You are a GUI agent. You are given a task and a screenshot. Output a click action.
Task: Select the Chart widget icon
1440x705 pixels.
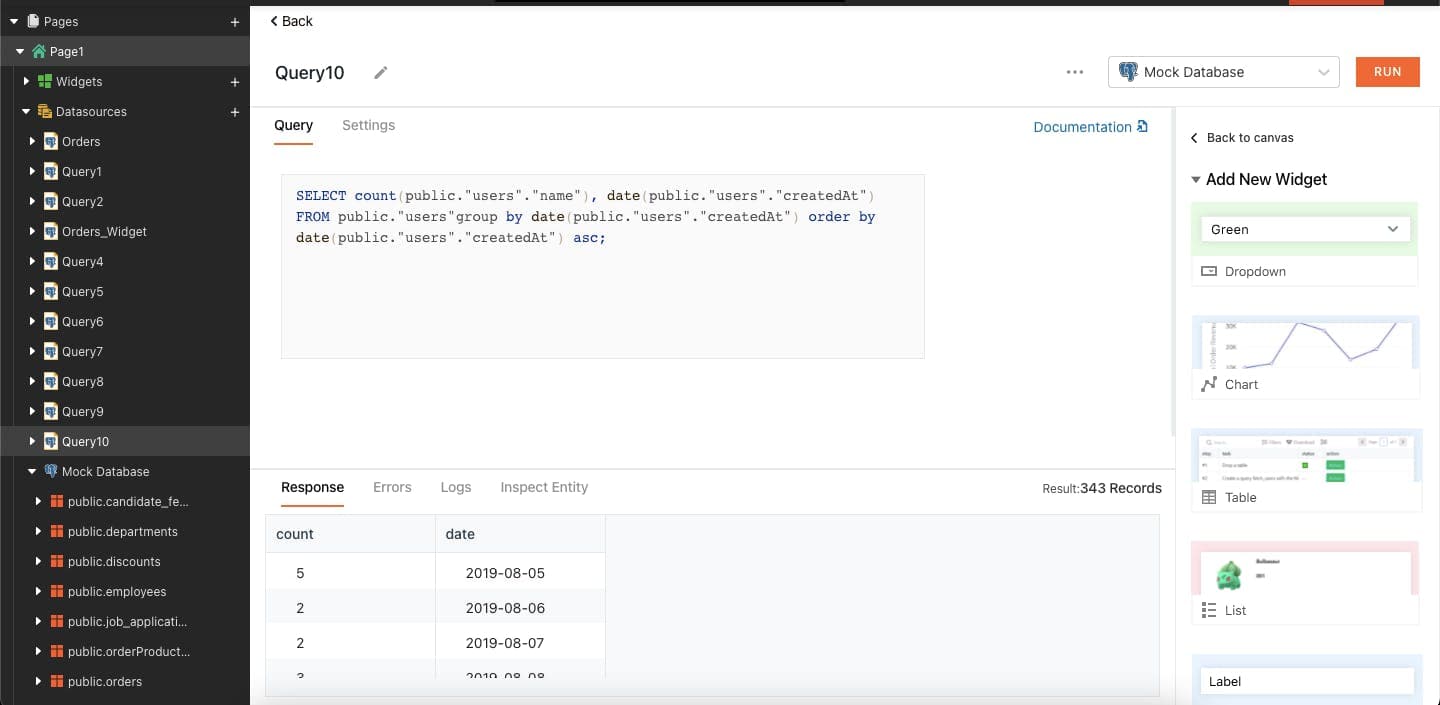[1211, 384]
